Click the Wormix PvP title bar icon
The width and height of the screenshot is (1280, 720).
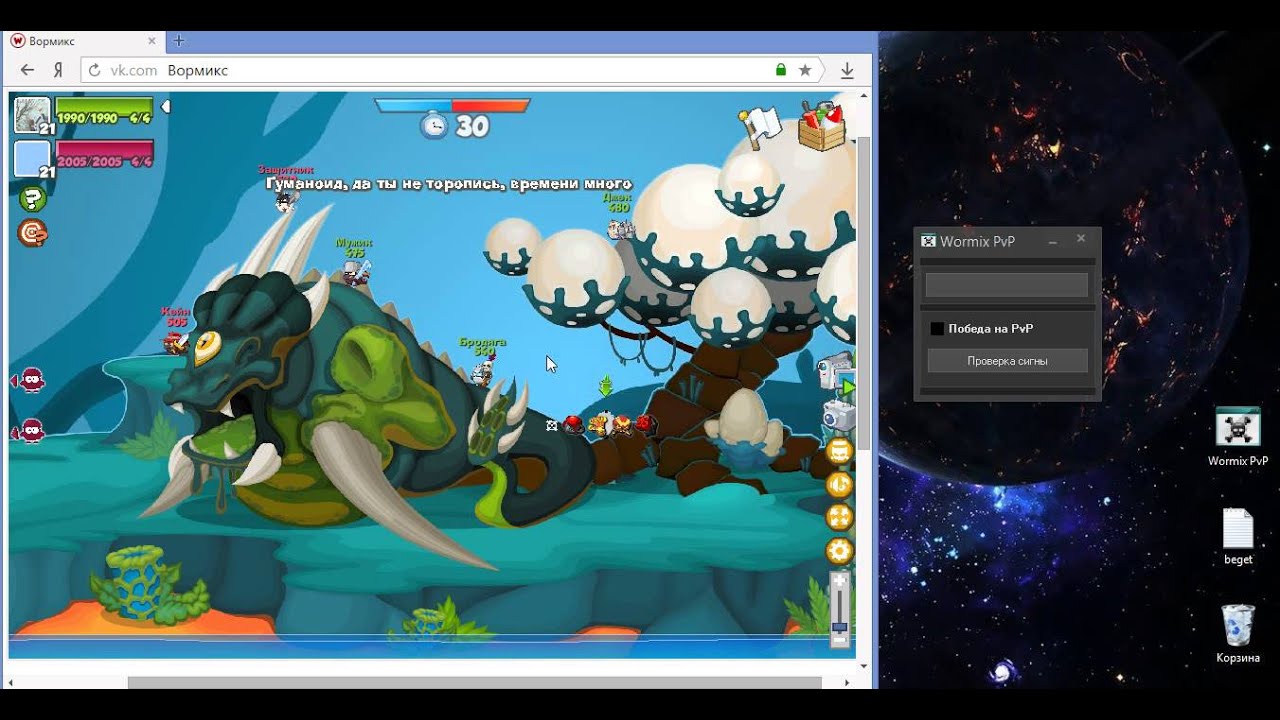(x=928, y=241)
